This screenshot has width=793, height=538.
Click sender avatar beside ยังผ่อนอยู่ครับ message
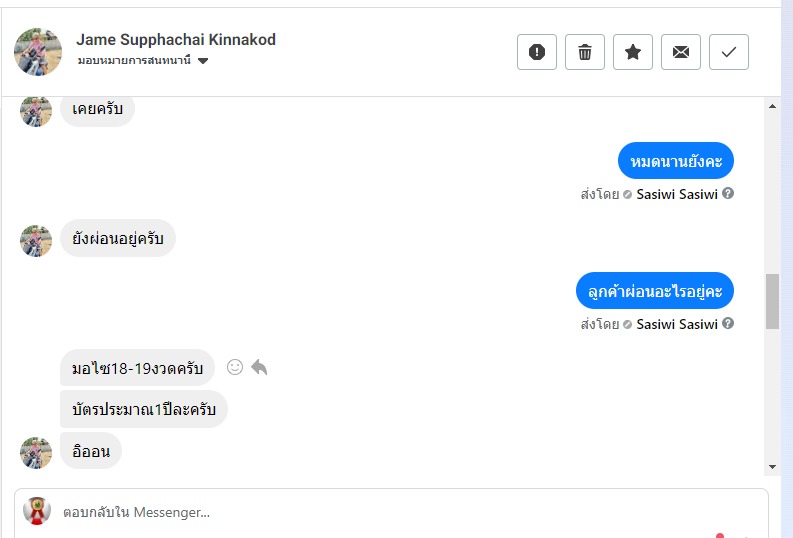click(36, 240)
